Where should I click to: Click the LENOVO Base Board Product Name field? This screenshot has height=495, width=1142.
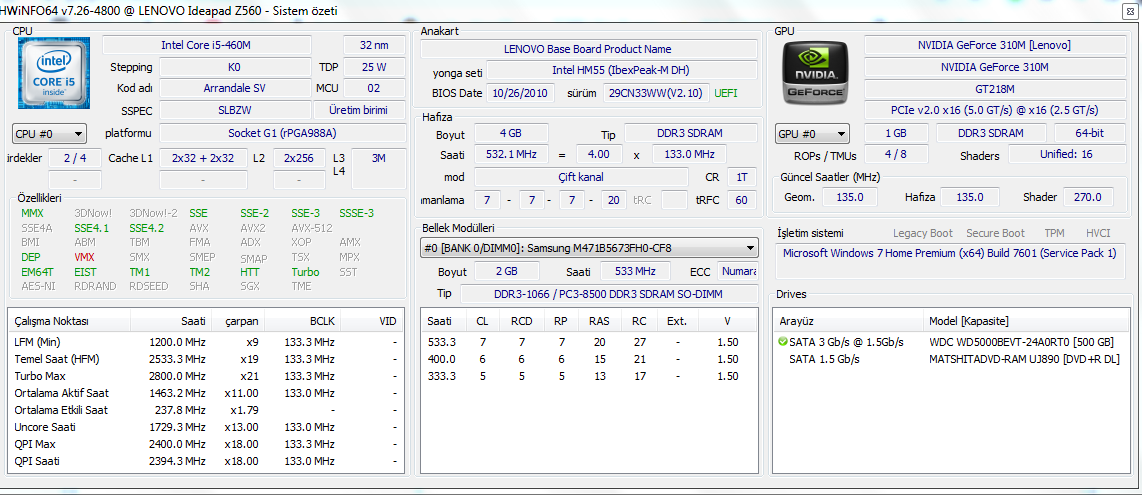(588, 50)
